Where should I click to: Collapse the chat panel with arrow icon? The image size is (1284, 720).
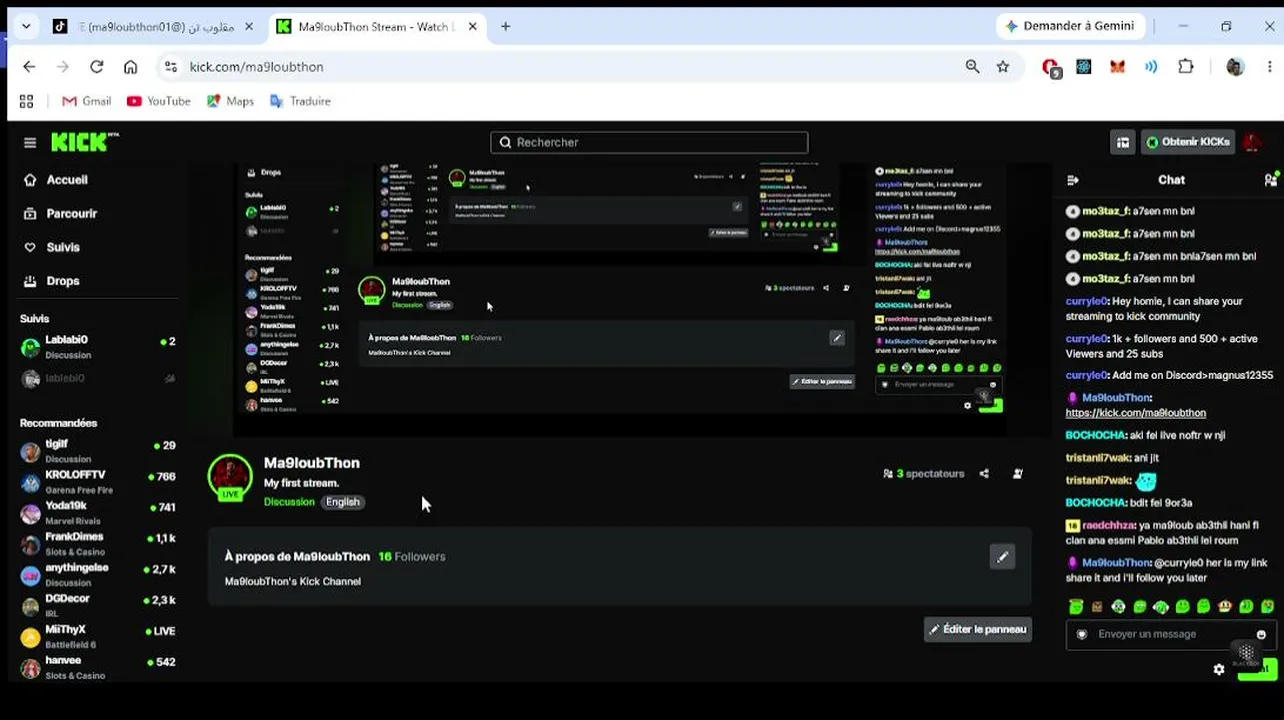1073,180
